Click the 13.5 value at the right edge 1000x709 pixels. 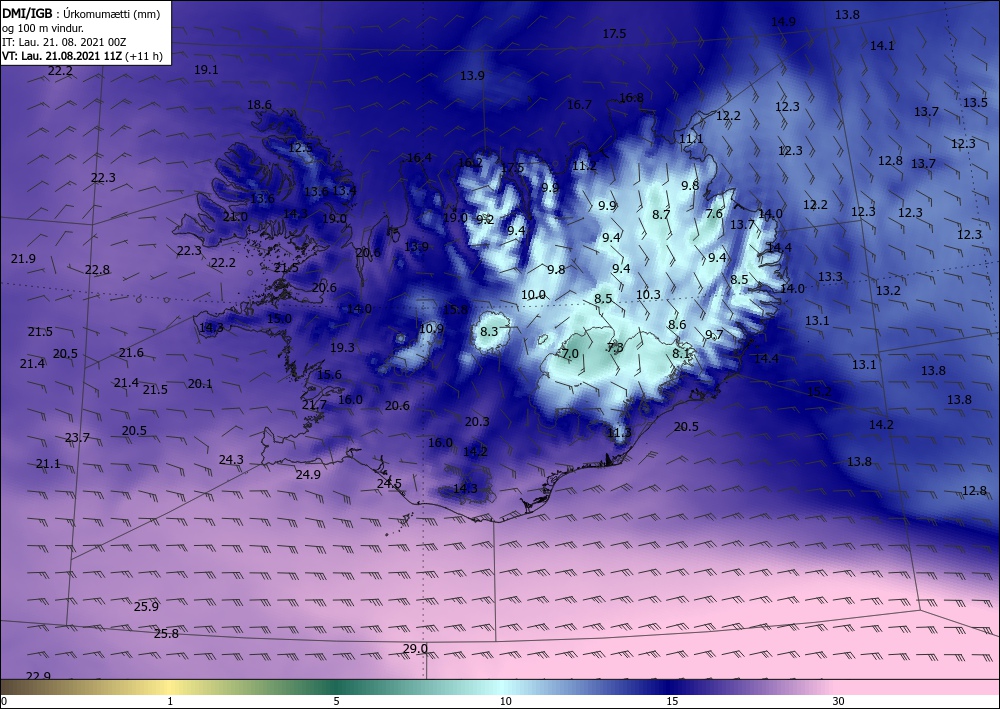[975, 103]
